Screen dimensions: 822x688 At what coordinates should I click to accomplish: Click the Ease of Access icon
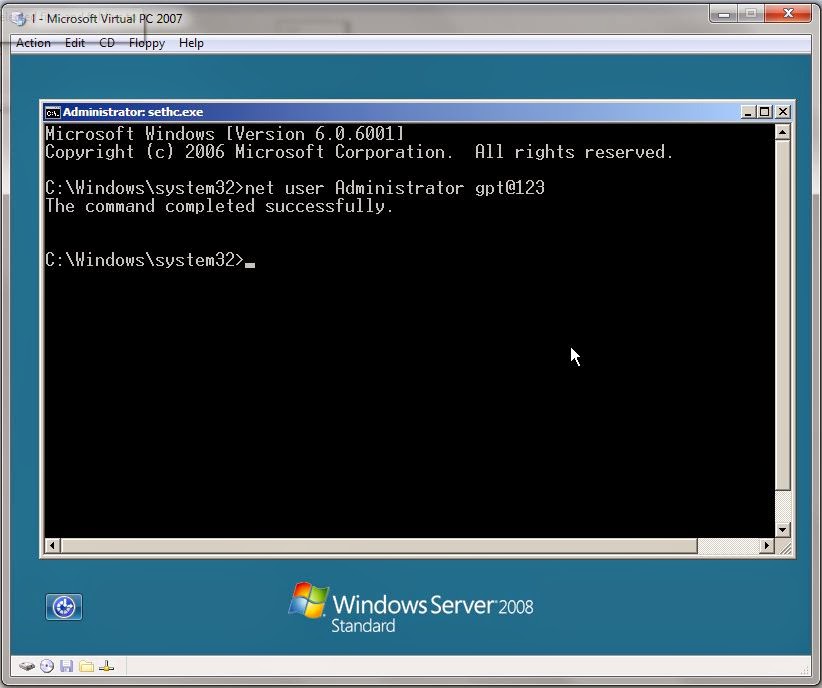coord(63,607)
